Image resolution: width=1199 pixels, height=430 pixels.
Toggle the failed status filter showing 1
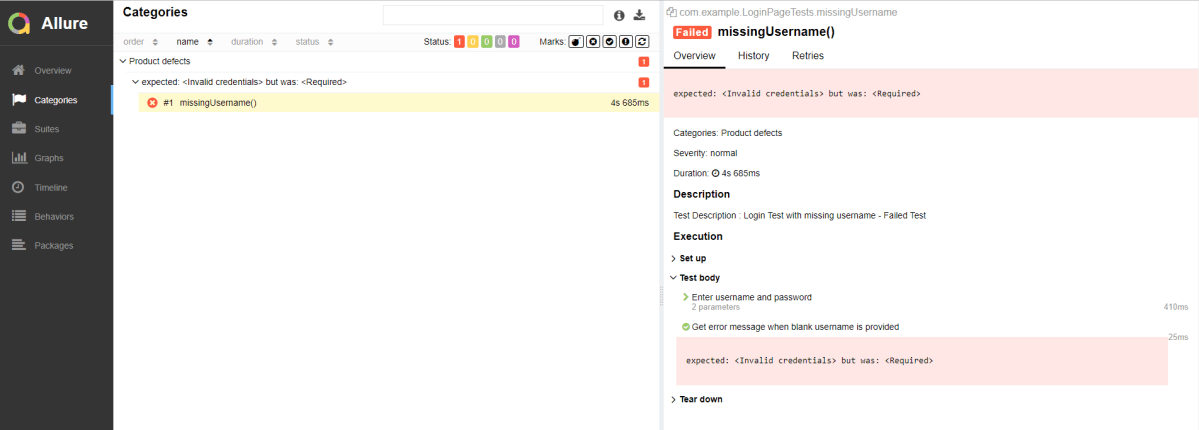(459, 42)
